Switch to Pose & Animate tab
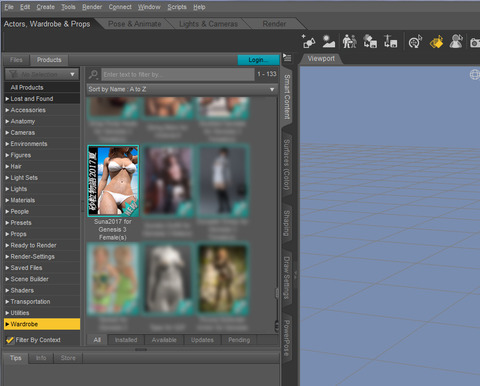The image size is (480, 386). tap(135, 24)
